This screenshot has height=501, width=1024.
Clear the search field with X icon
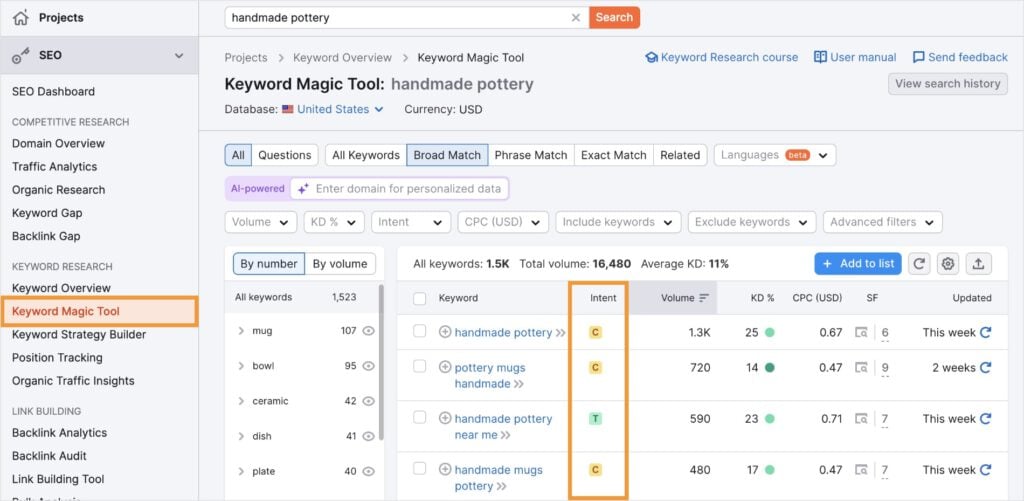[x=575, y=17]
